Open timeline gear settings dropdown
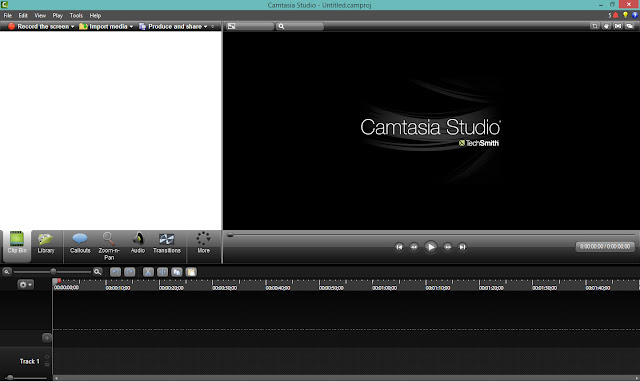This screenshot has height=382, width=640. pyautogui.click(x=25, y=284)
